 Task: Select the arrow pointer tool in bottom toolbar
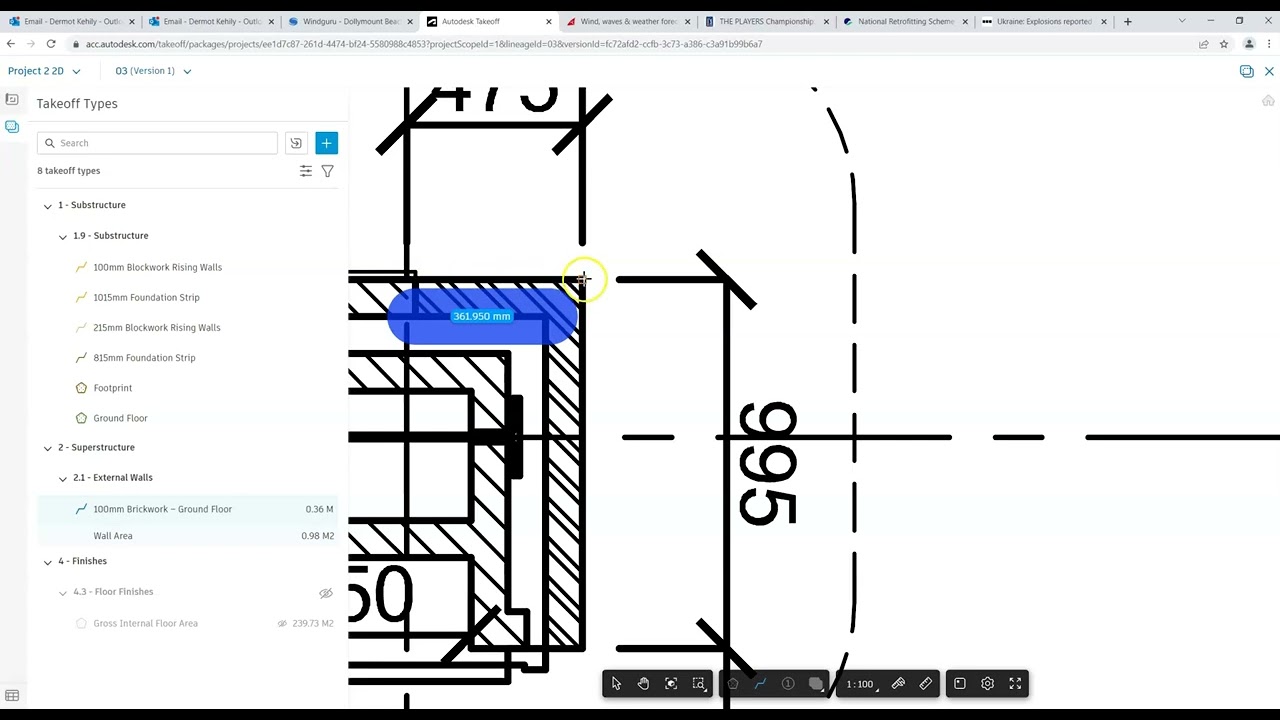(x=616, y=684)
